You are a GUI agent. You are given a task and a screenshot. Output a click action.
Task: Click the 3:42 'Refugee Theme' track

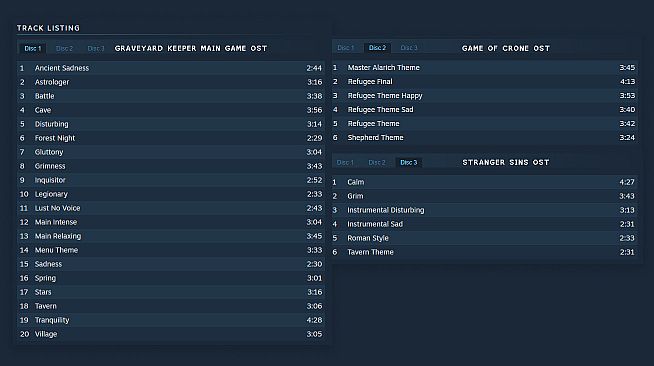(x=485, y=124)
